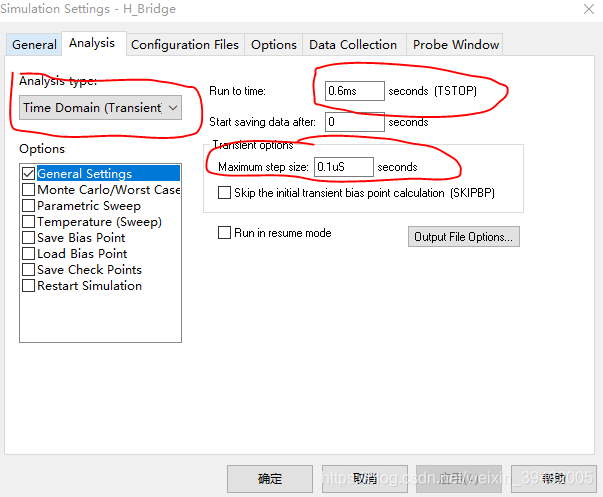
Task: Select the General Settings list row label
Action: coord(85,173)
